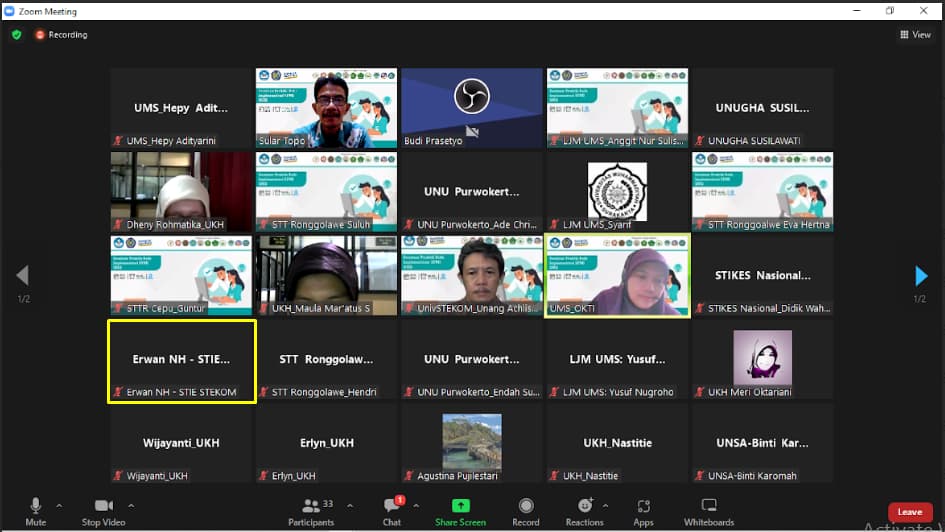Open the Reactions menu
The width and height of the screenshot is (945, 532).
coord(585,510)
